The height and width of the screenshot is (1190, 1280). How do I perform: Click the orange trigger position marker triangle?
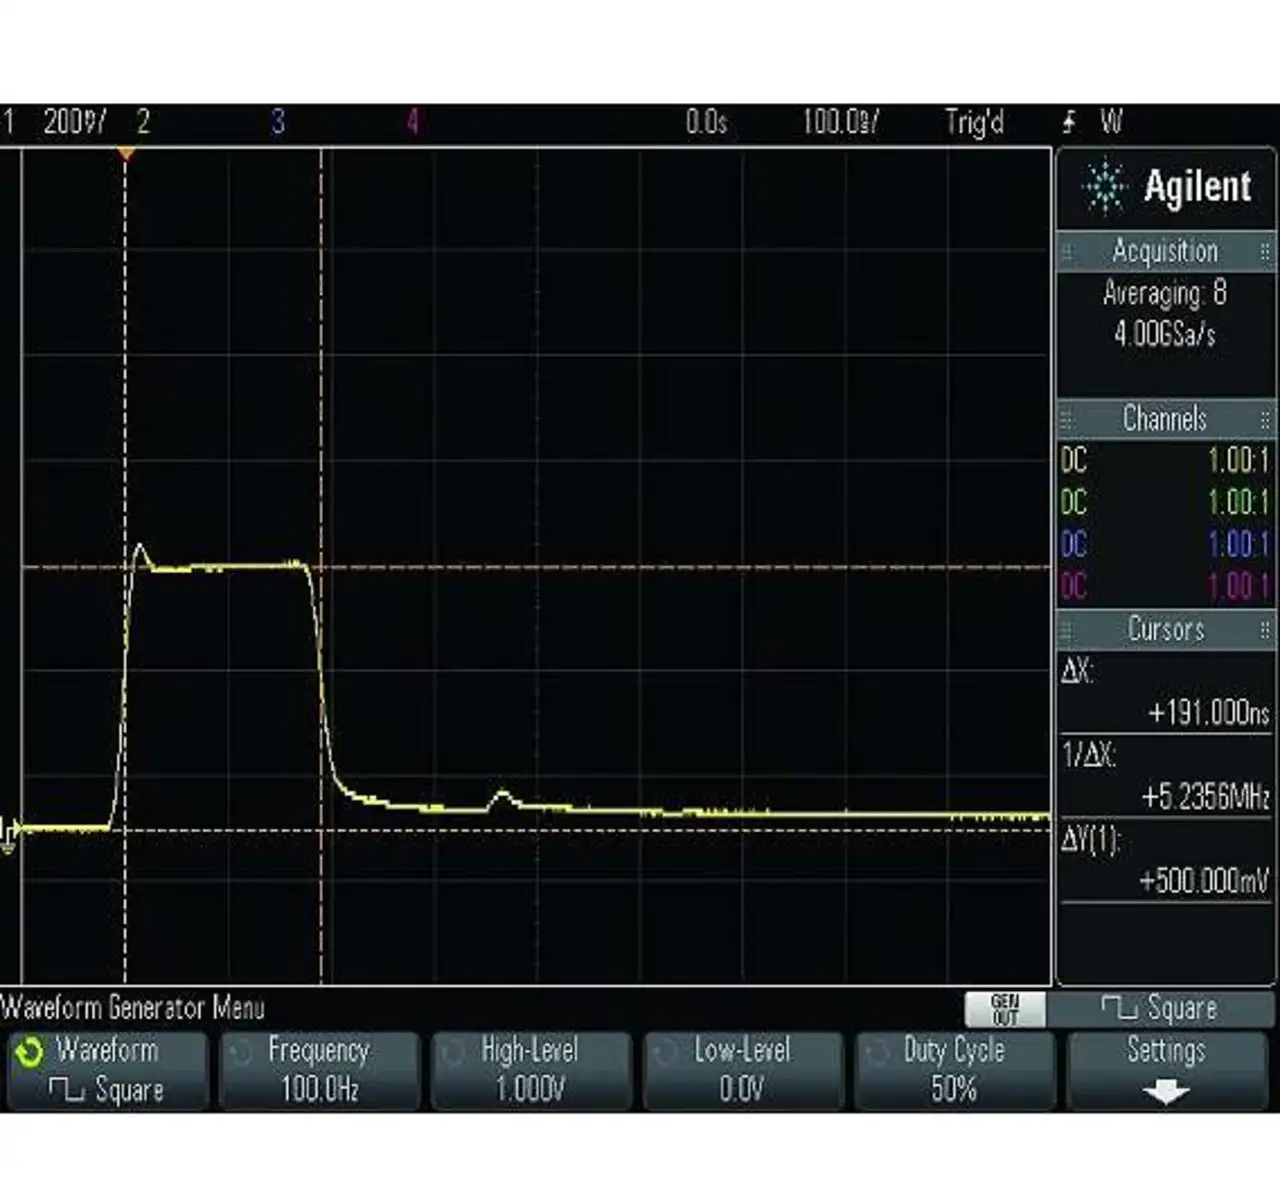point(126,153)
